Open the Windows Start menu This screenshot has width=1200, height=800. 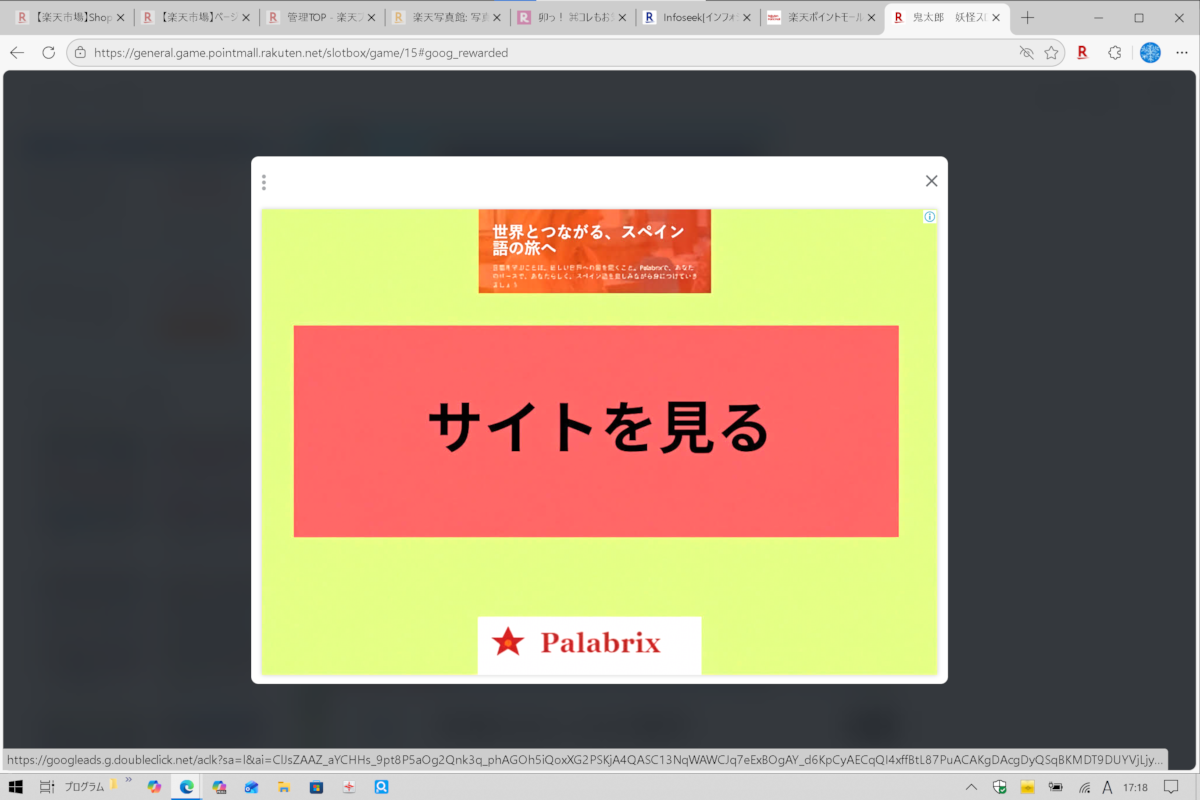pyautogui.click(x=16, y=787)
